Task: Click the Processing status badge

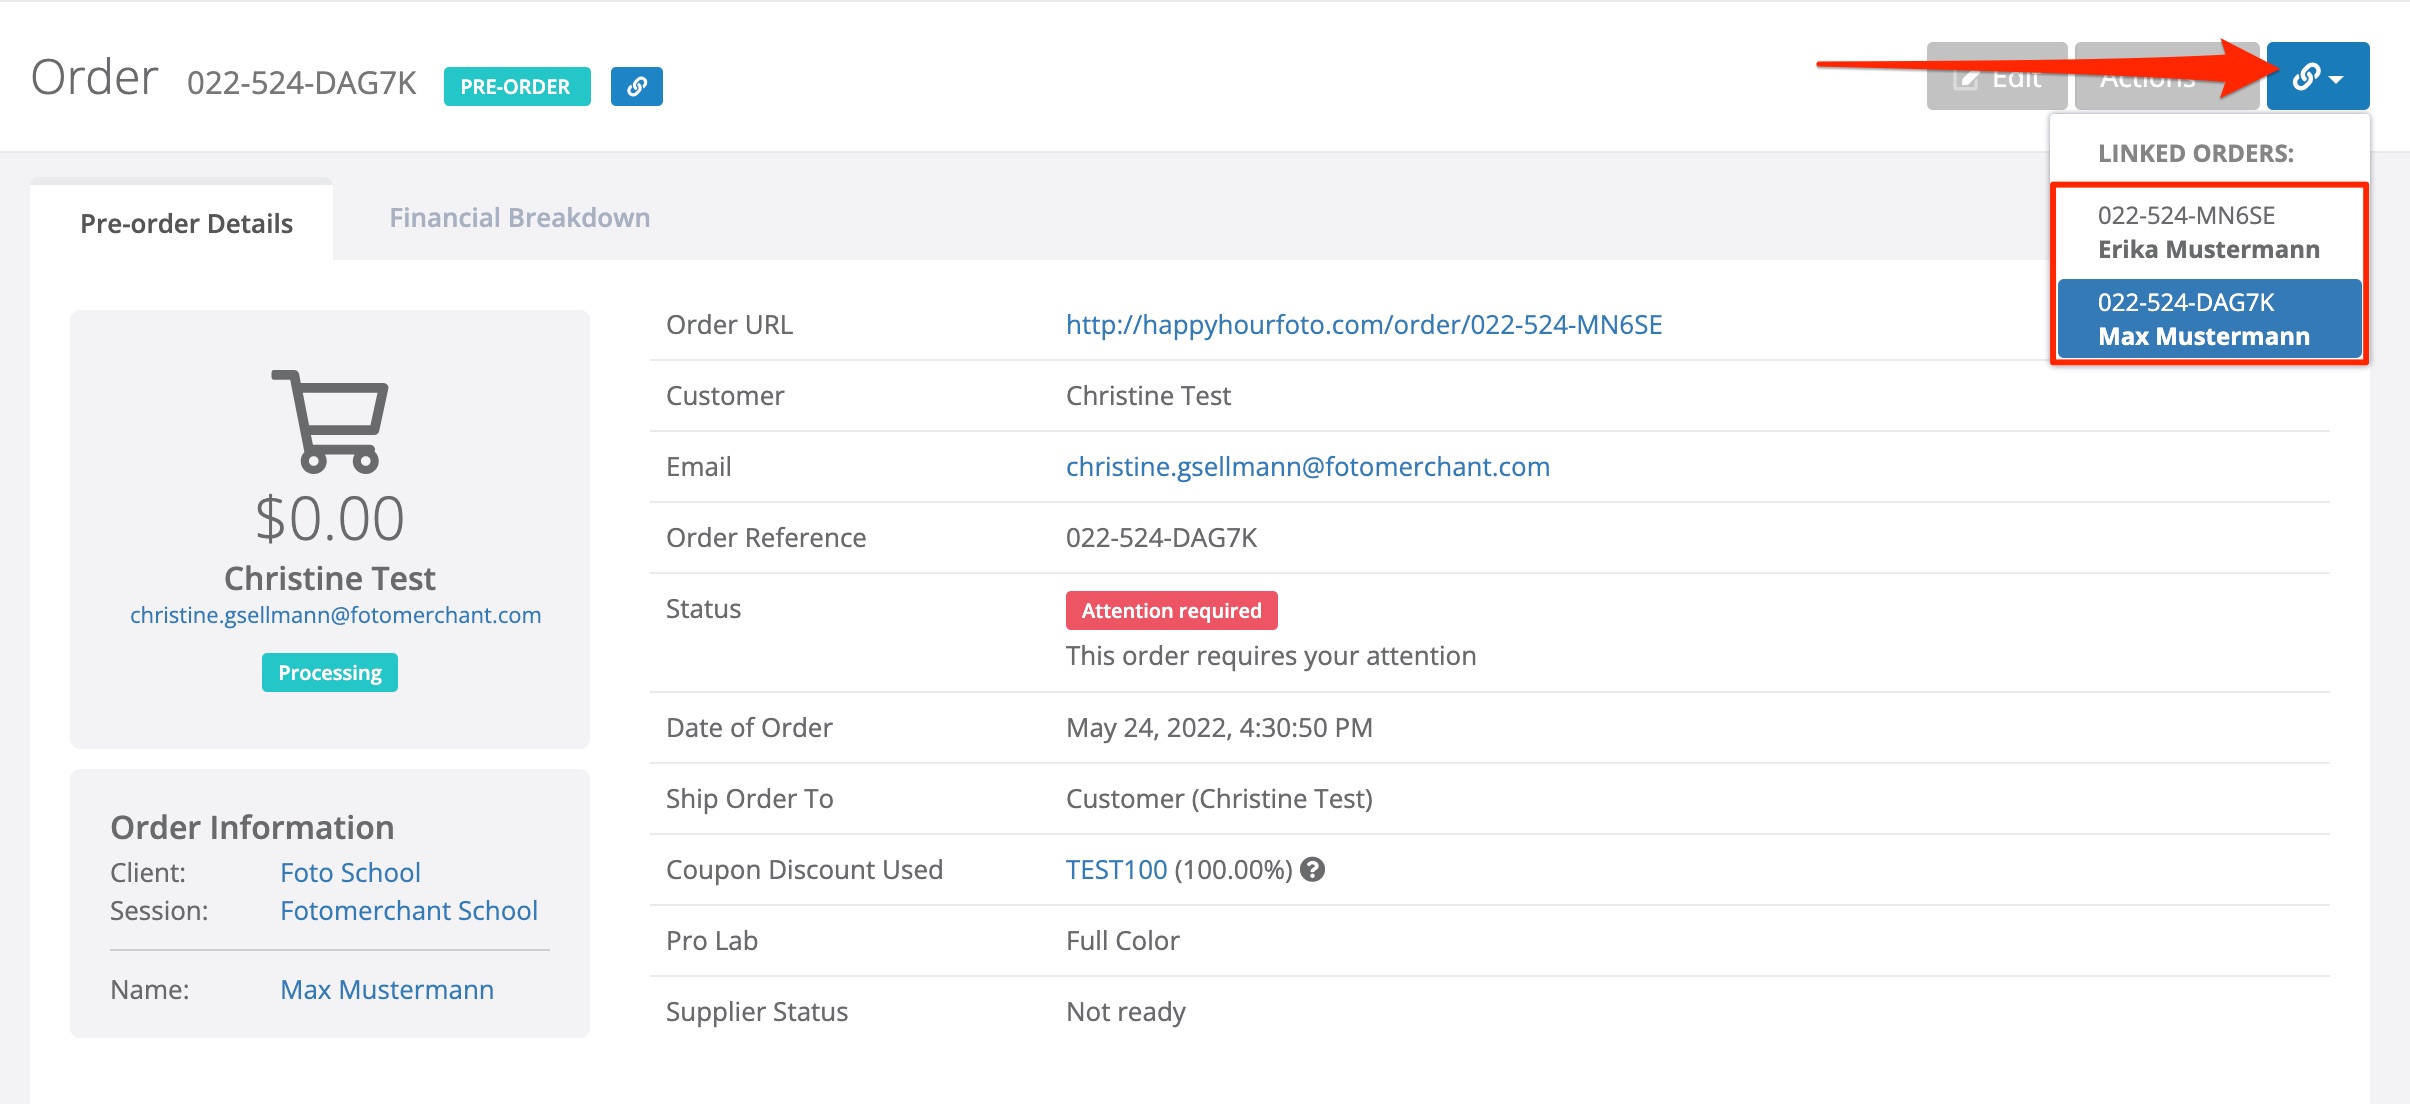Action: tap(330, 672)
